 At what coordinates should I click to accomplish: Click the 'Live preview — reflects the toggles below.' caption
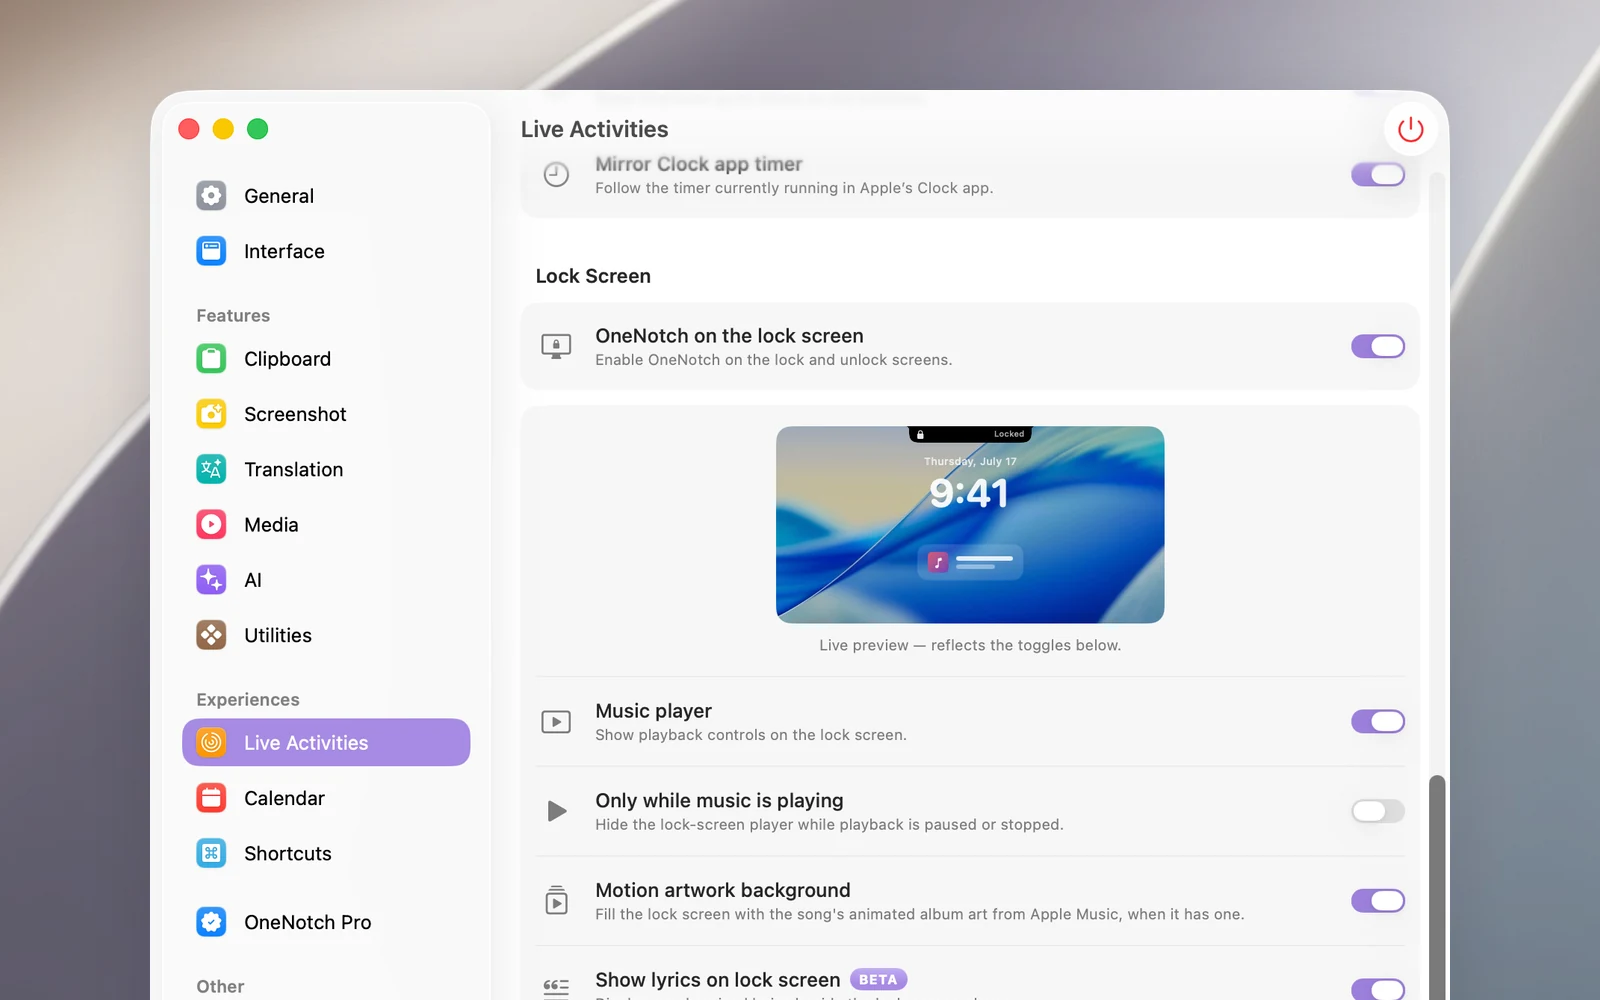(970, 645)
